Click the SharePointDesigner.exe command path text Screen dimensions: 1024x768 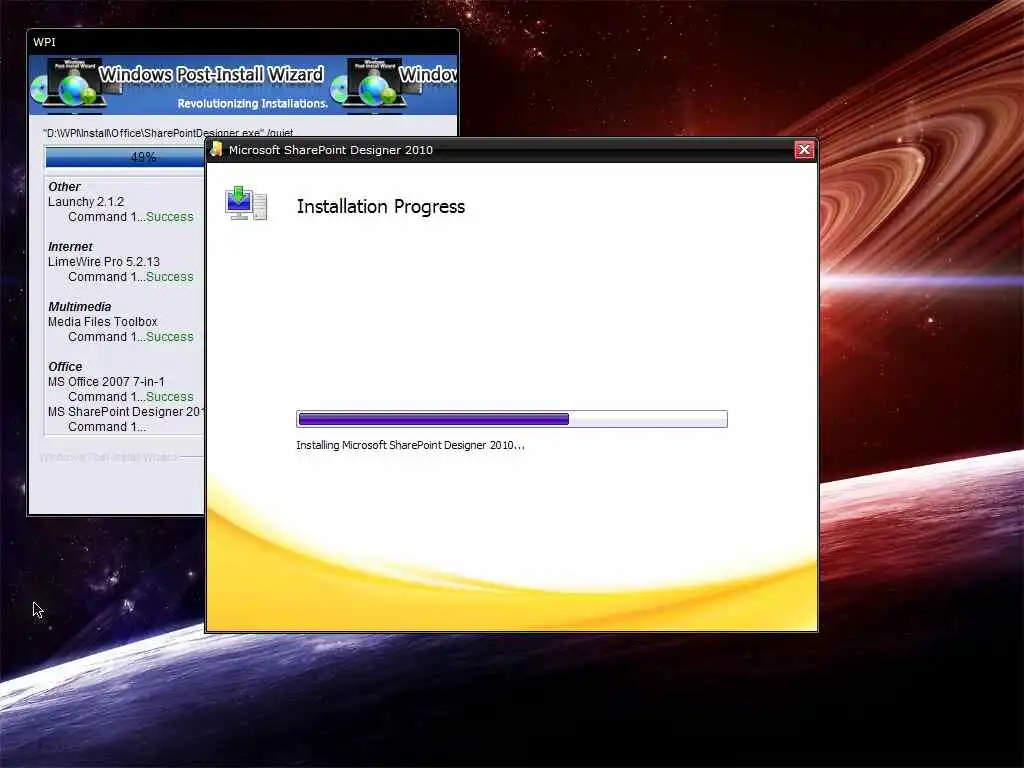tap(168, 133)
